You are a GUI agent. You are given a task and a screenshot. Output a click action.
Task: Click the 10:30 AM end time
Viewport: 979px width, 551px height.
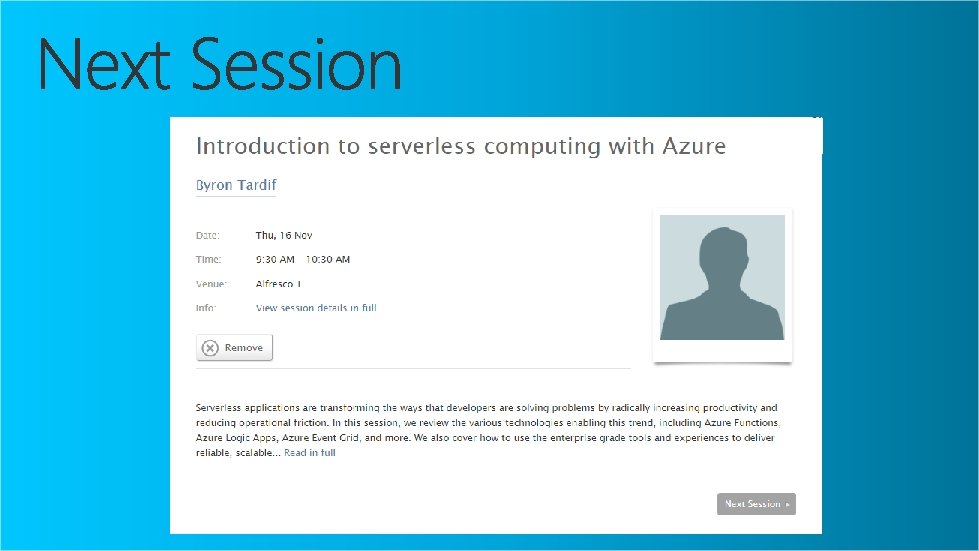[328, 260]
